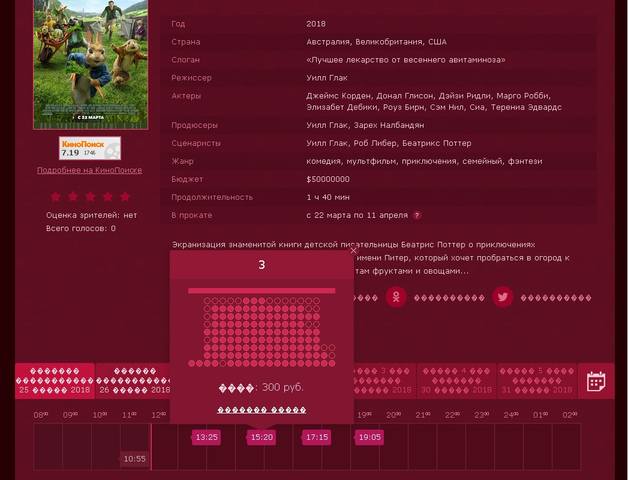Click the question mark next to rental dates
The image size is (628, 480).
pyautogui.click(x=417, y=216)
